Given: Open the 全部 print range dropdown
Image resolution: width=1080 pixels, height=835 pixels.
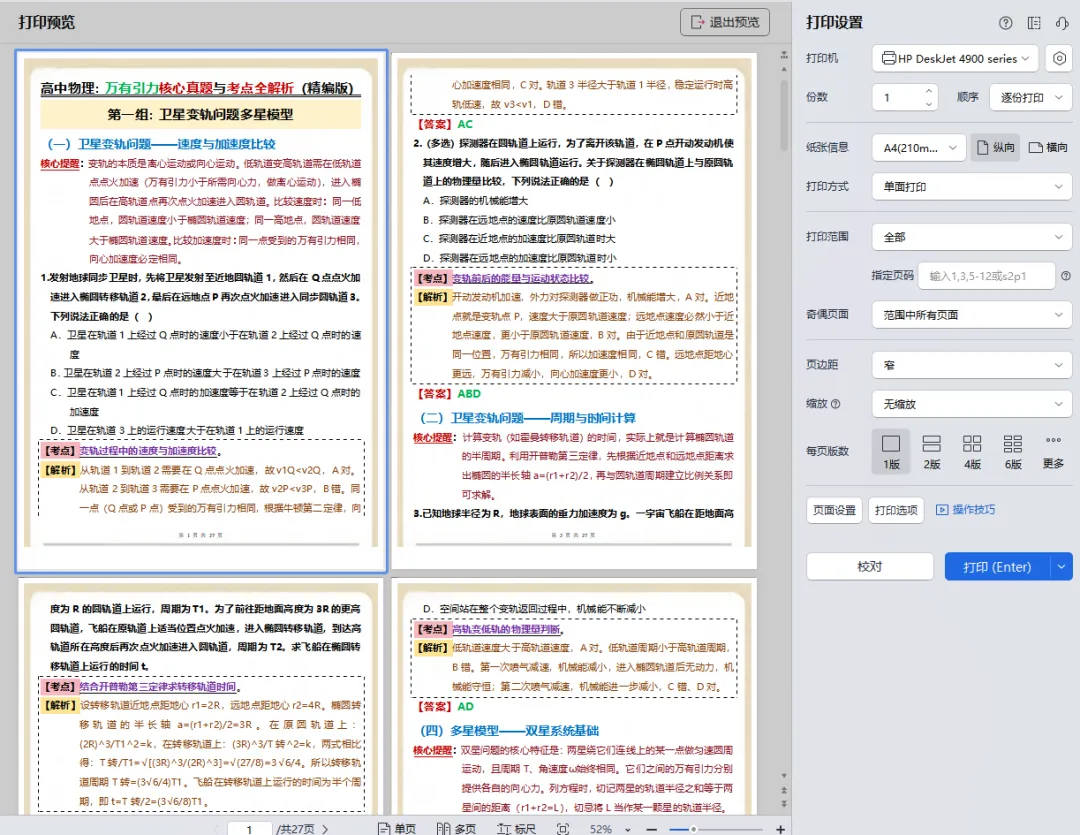Looking at the screenshot, I should (972, 237).
